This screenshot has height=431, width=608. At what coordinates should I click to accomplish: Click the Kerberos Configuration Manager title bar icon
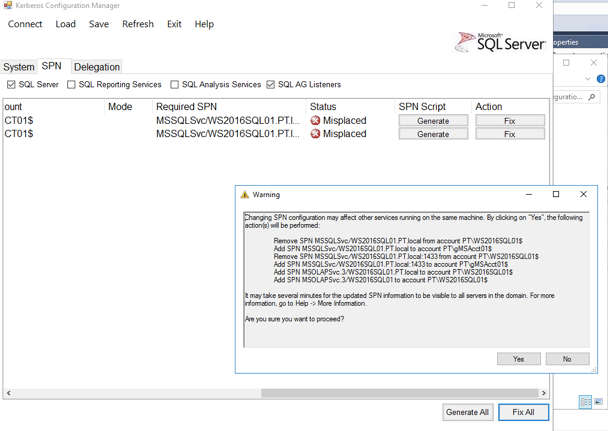(x=9, y=6)
